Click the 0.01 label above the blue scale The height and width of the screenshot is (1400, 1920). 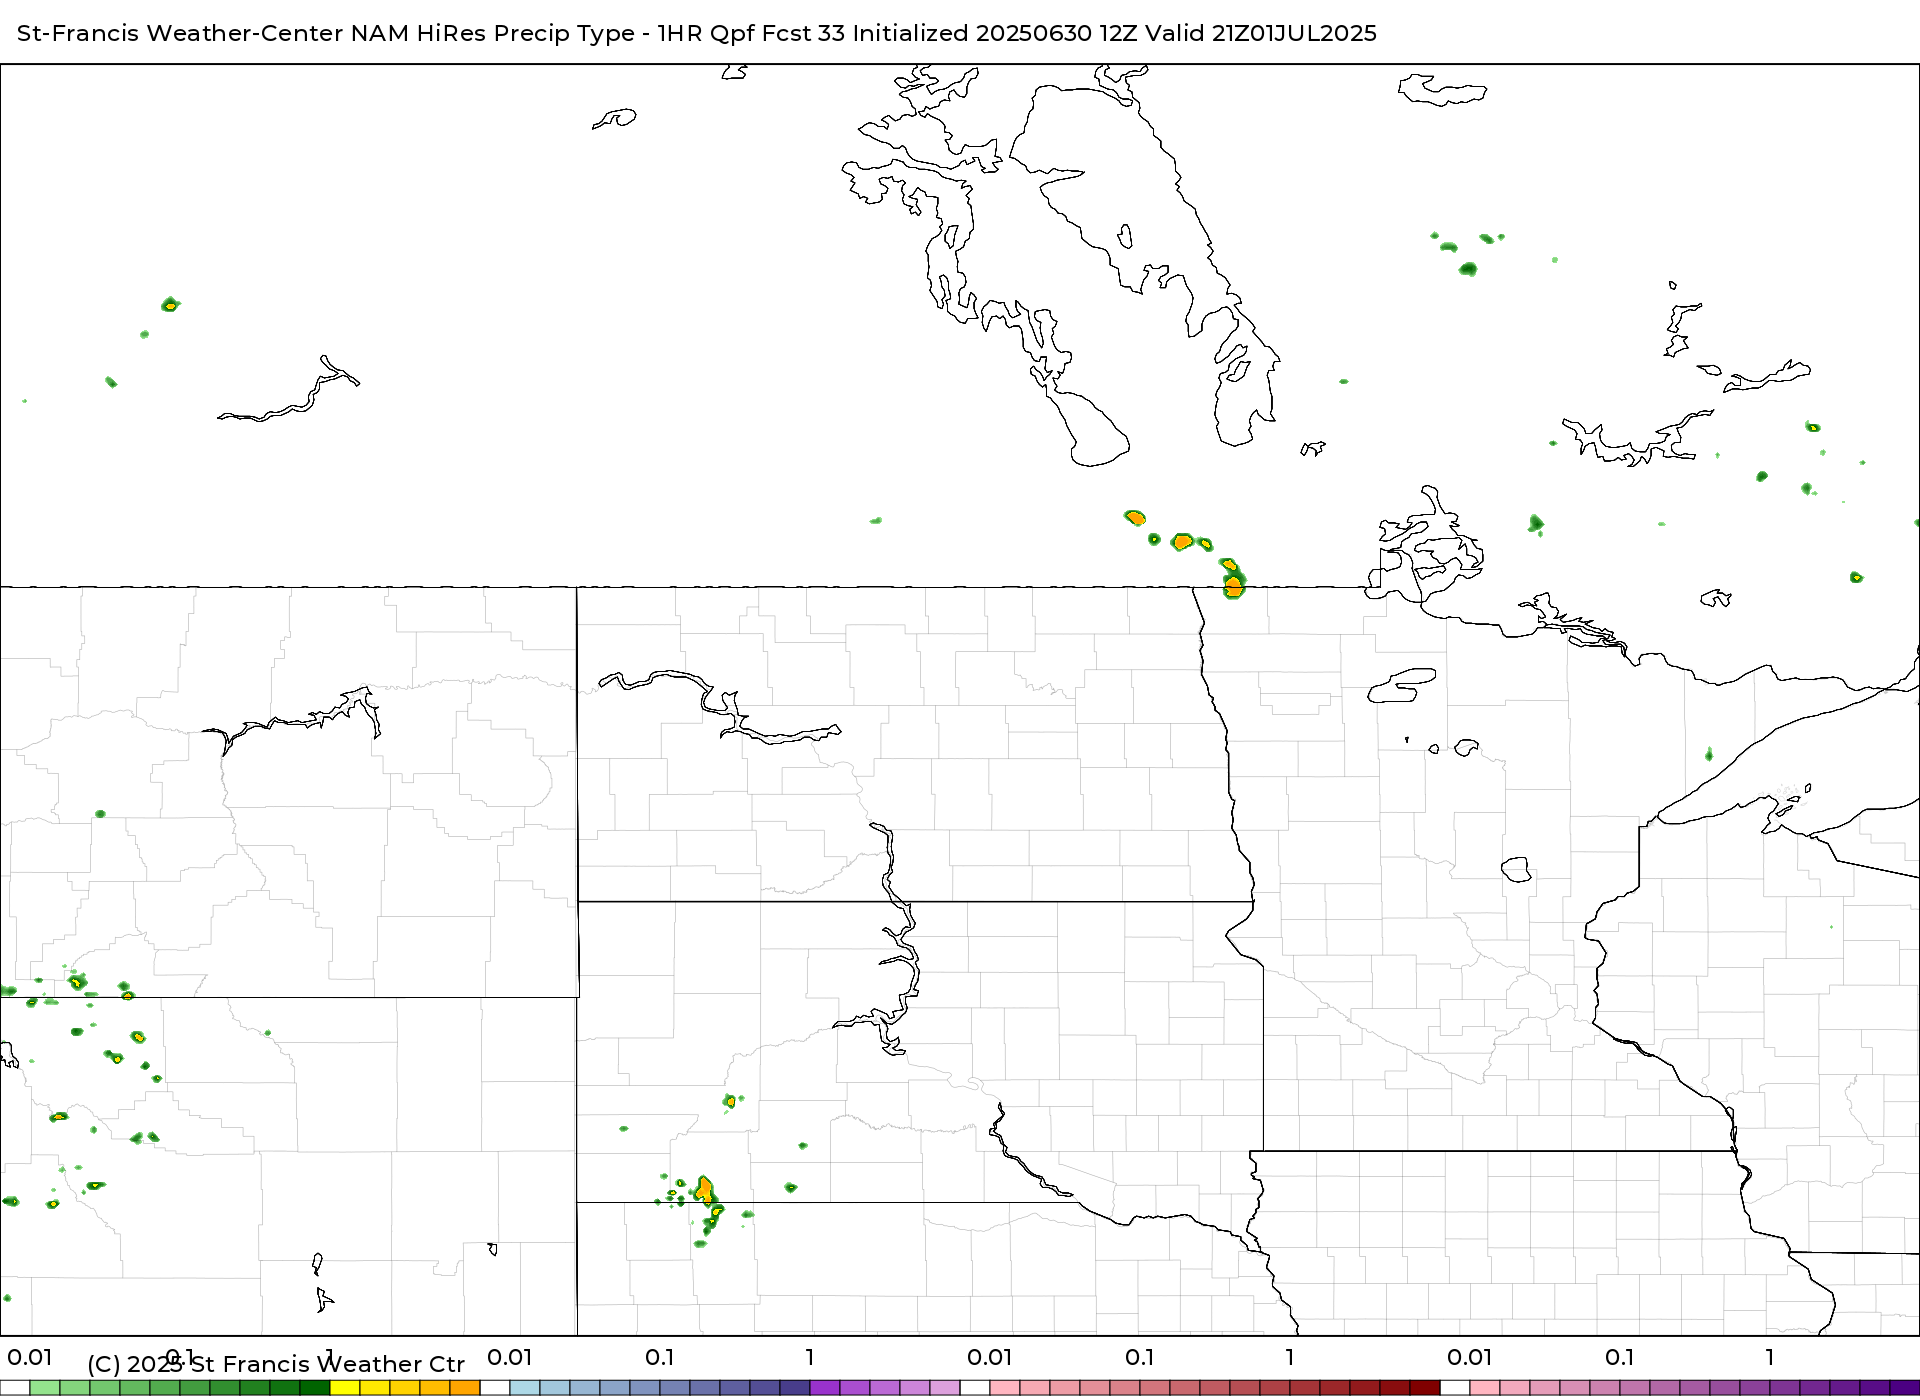tap(510, 1358)
